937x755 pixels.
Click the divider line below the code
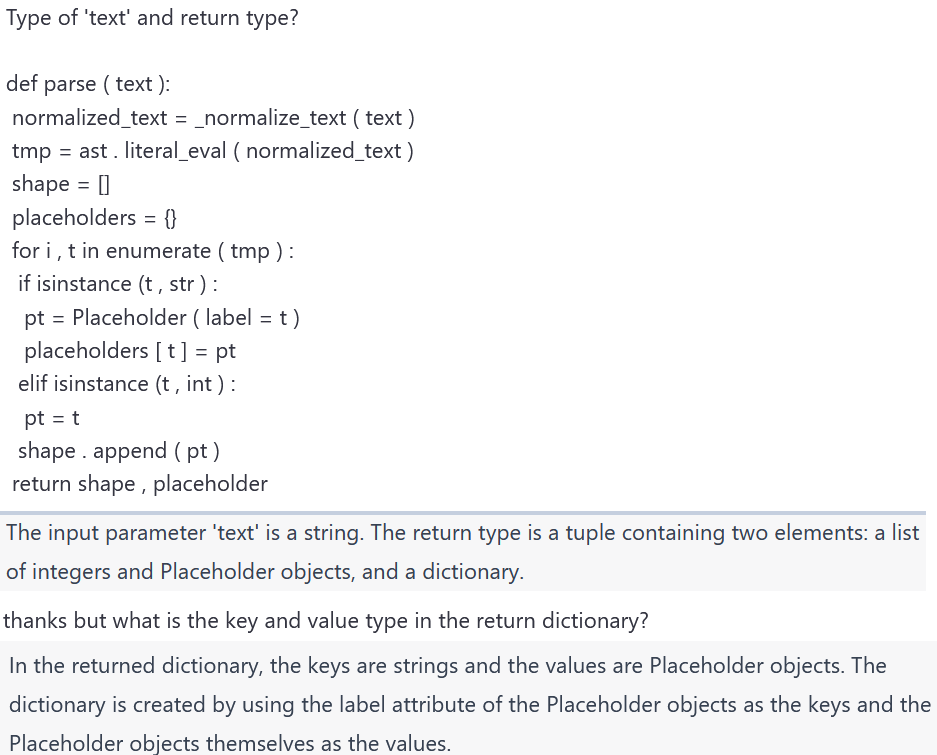click(464, 512)
